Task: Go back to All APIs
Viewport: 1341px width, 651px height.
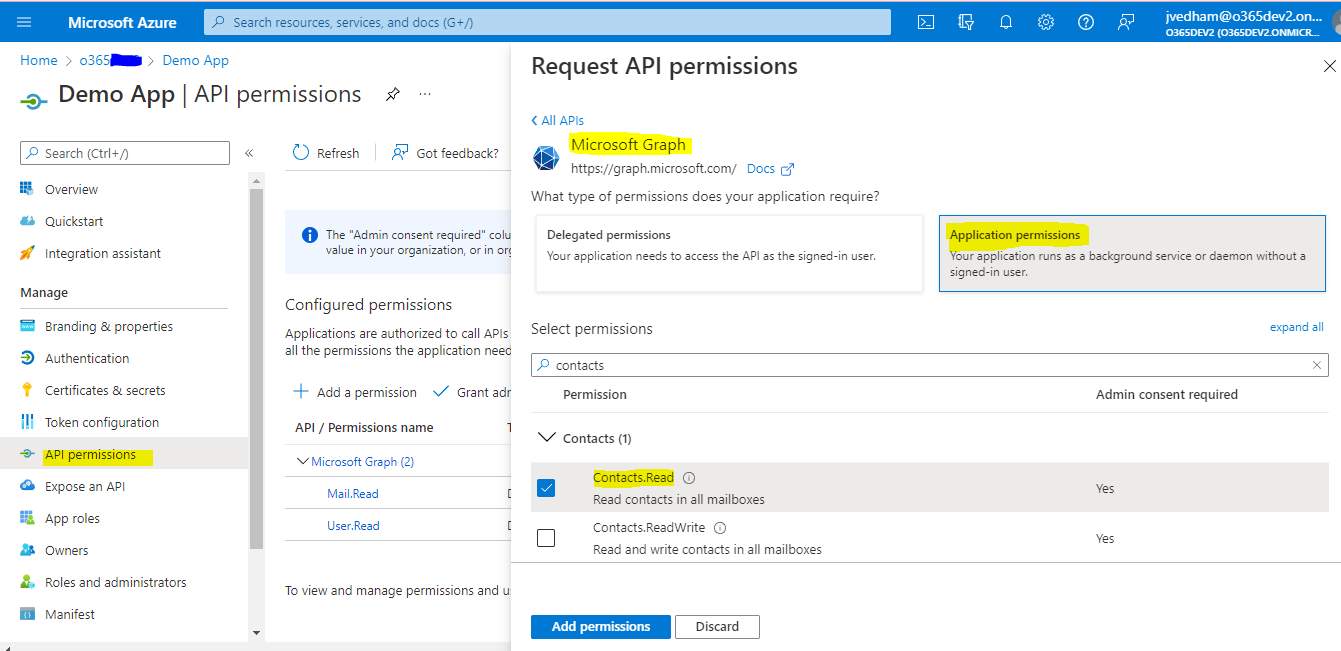Action: click(x=557, y=120)
